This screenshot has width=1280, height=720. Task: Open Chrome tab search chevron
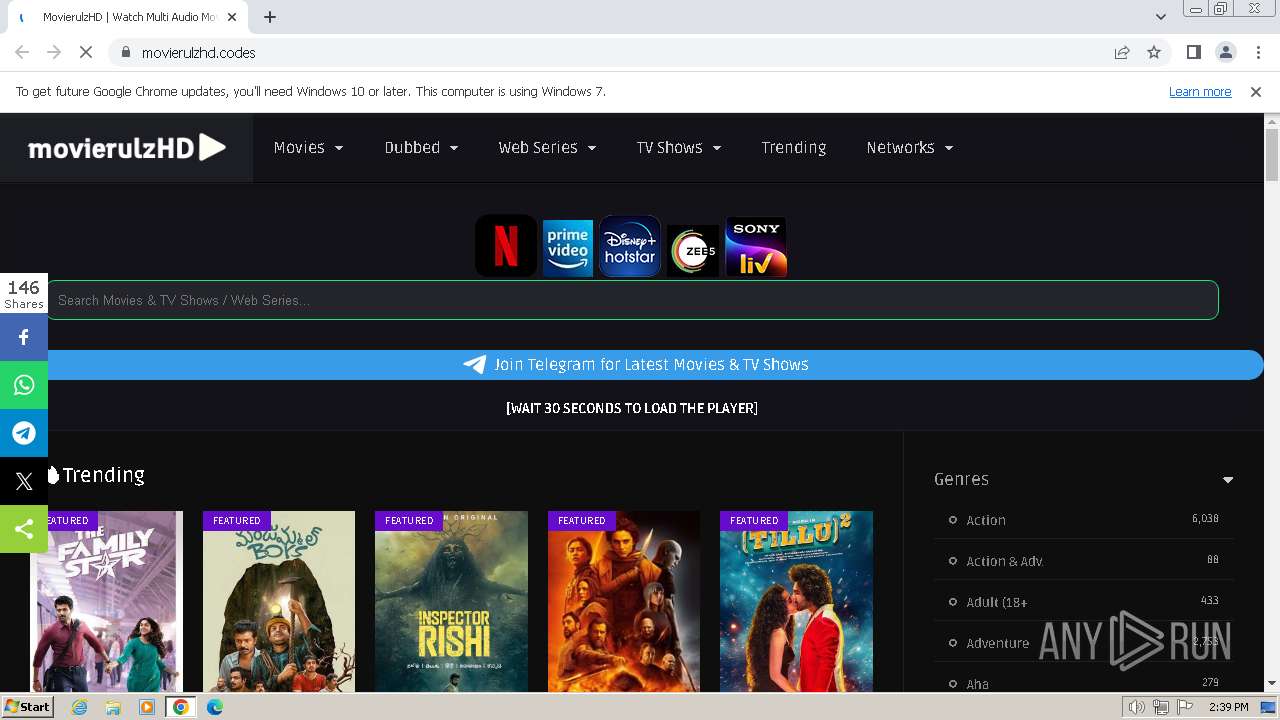(x=1160, y=17)
